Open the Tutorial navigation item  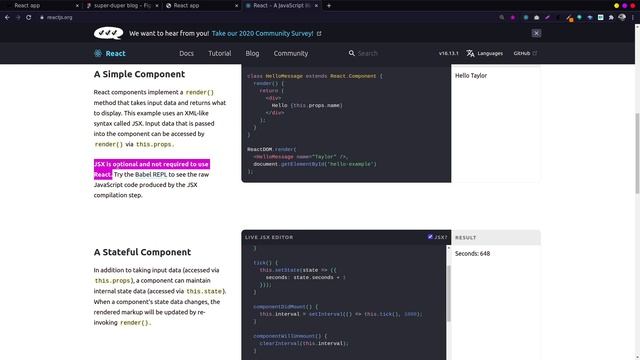coord(220,53)
